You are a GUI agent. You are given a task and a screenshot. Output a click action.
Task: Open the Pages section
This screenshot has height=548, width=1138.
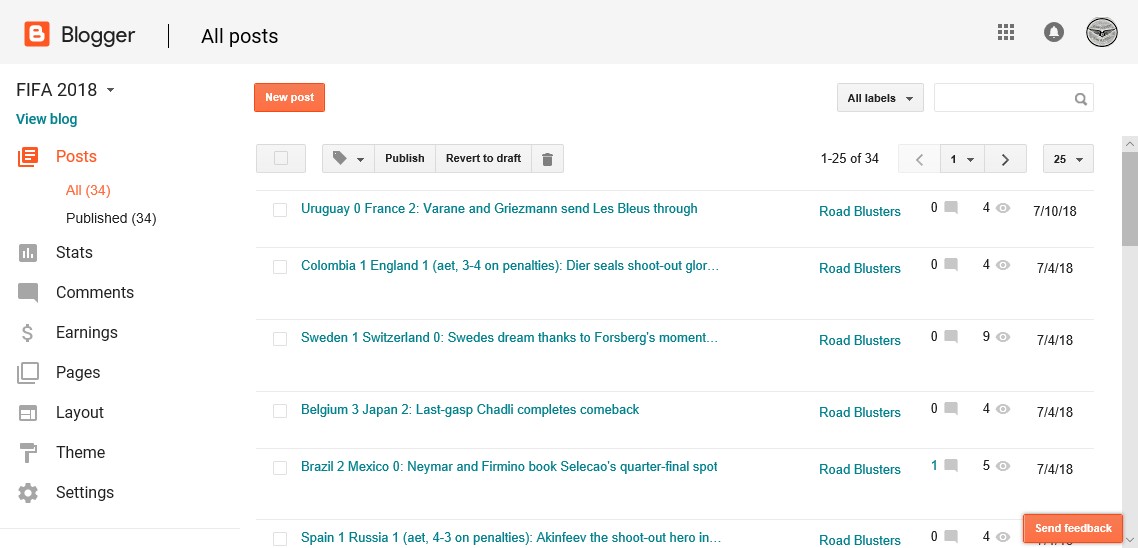[x=78, y=372]
